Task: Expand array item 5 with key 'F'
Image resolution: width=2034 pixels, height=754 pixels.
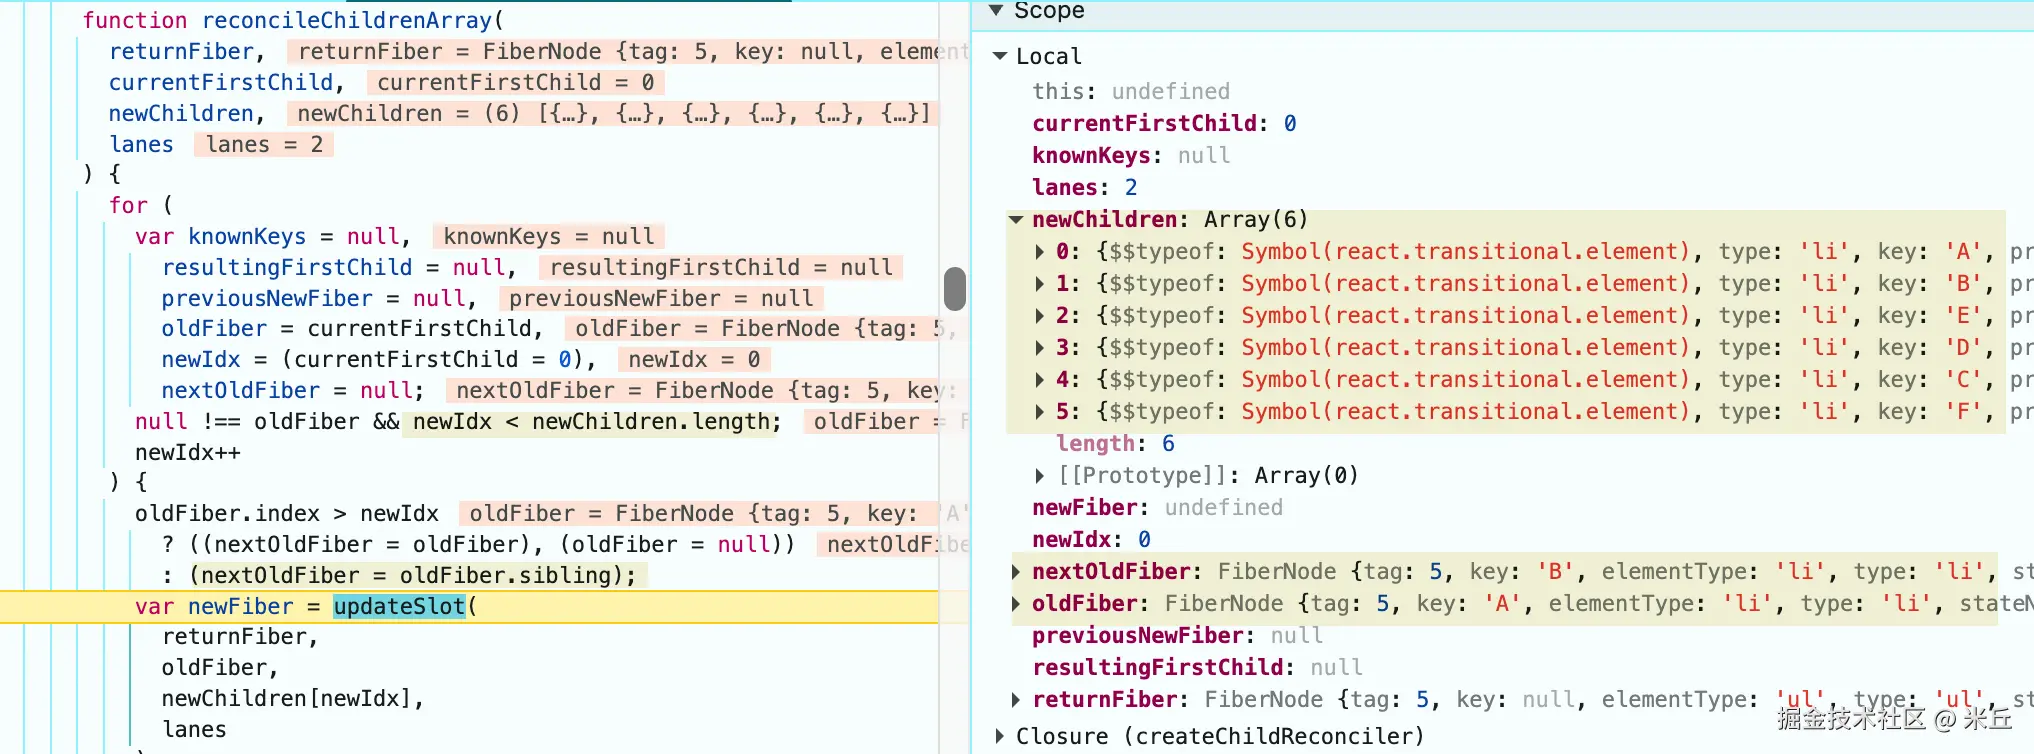Action: tap(1040, 411)
